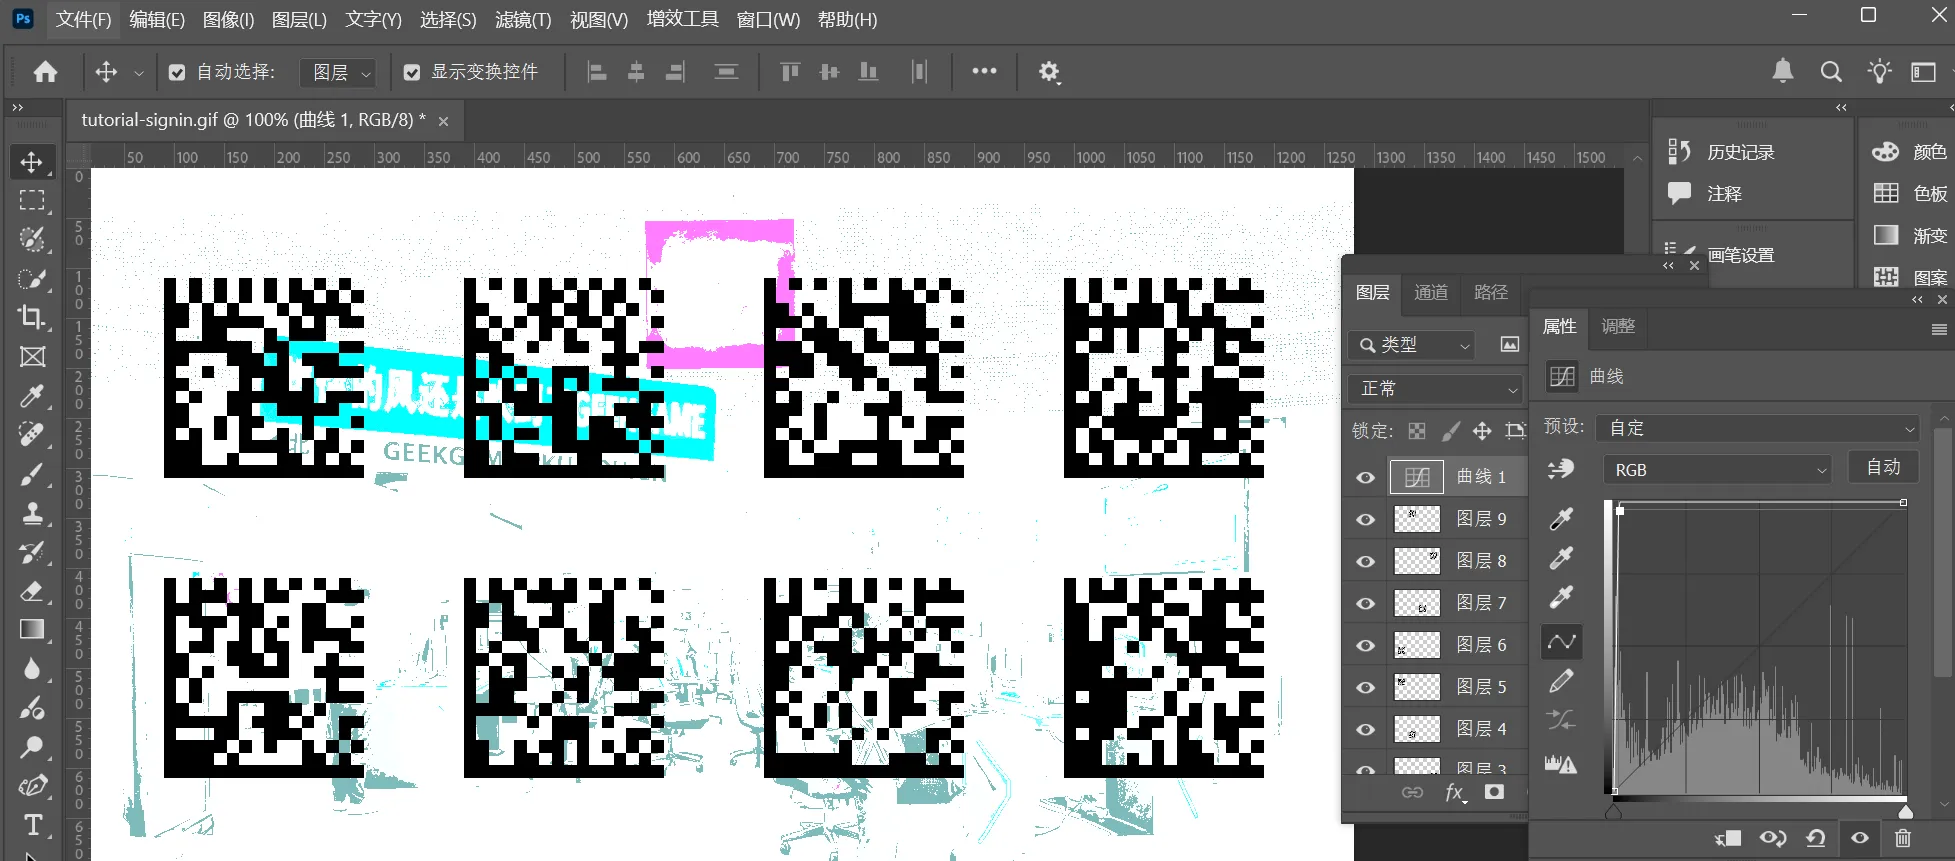Delete the adjustment layer with trash icon
The height and width of the screenshot is (861, 1955).
(x=1902, y=838)
